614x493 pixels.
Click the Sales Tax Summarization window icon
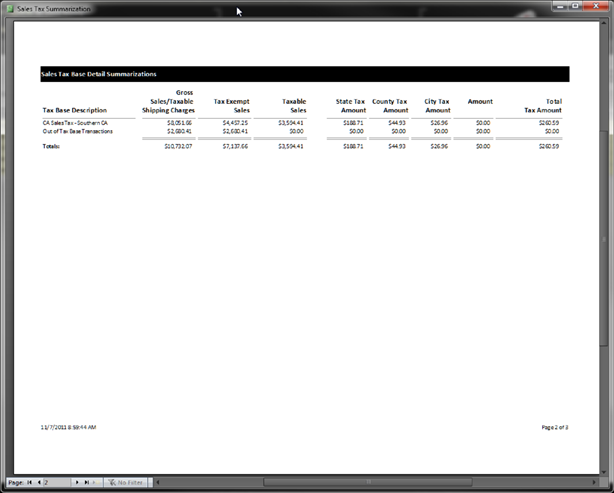(x=10, y=8)
